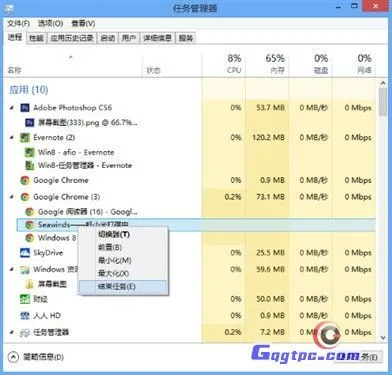Click the 7.2 MB memory cell
Screen dimensions: 392x375
[x=273, y=332]
